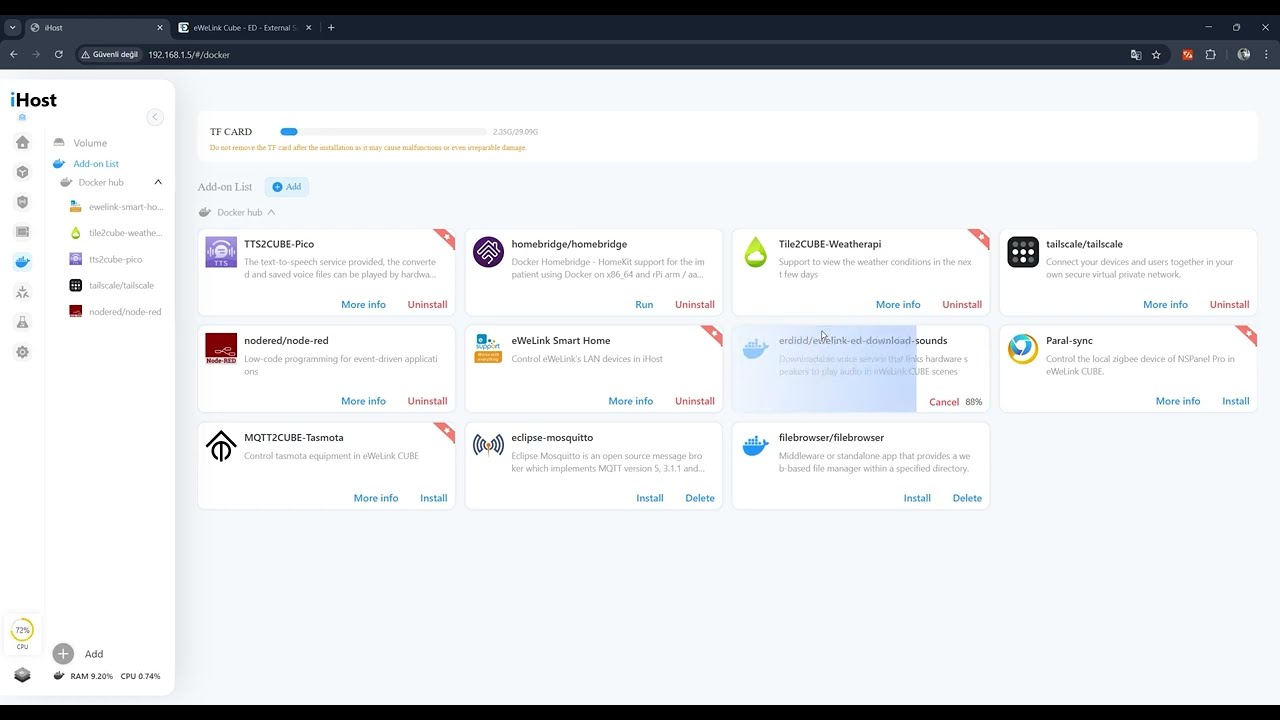Open the gear Settings icon in left rail
The width and height of the screenshot is (1280, 720).
click(x=22, y=352)
